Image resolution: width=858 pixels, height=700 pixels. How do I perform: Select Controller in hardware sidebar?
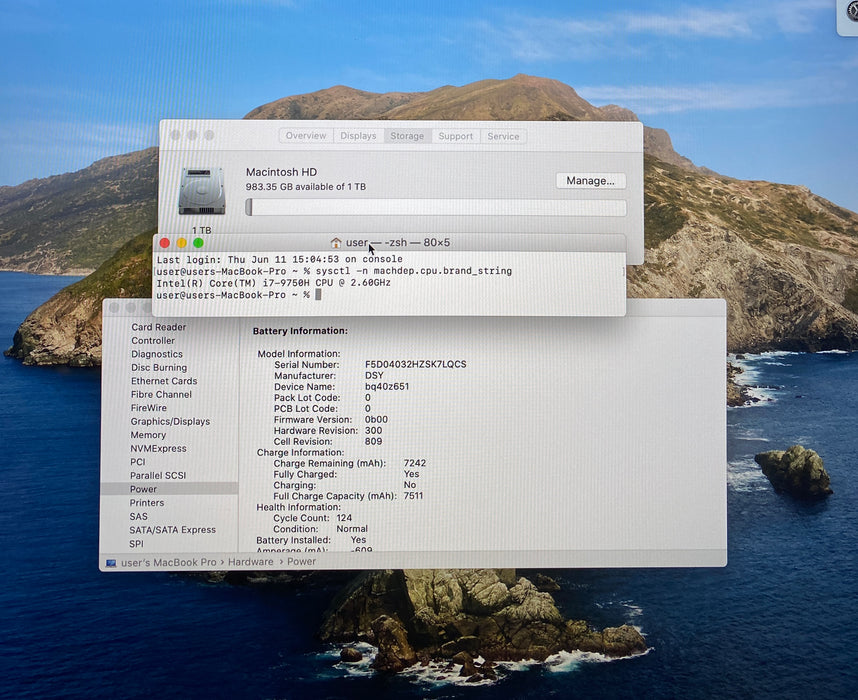pyautogui.click(x=153, y=340)
